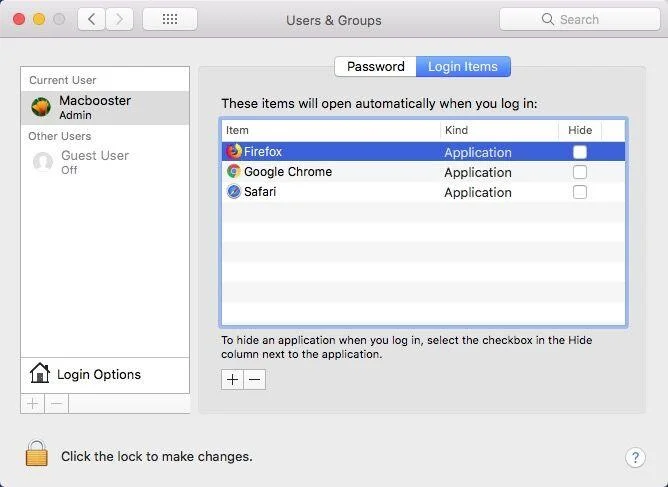The width and height of the screenshot is (668, 487).
Task: Select the Macbooster admin user
Action: pos(105,107)
